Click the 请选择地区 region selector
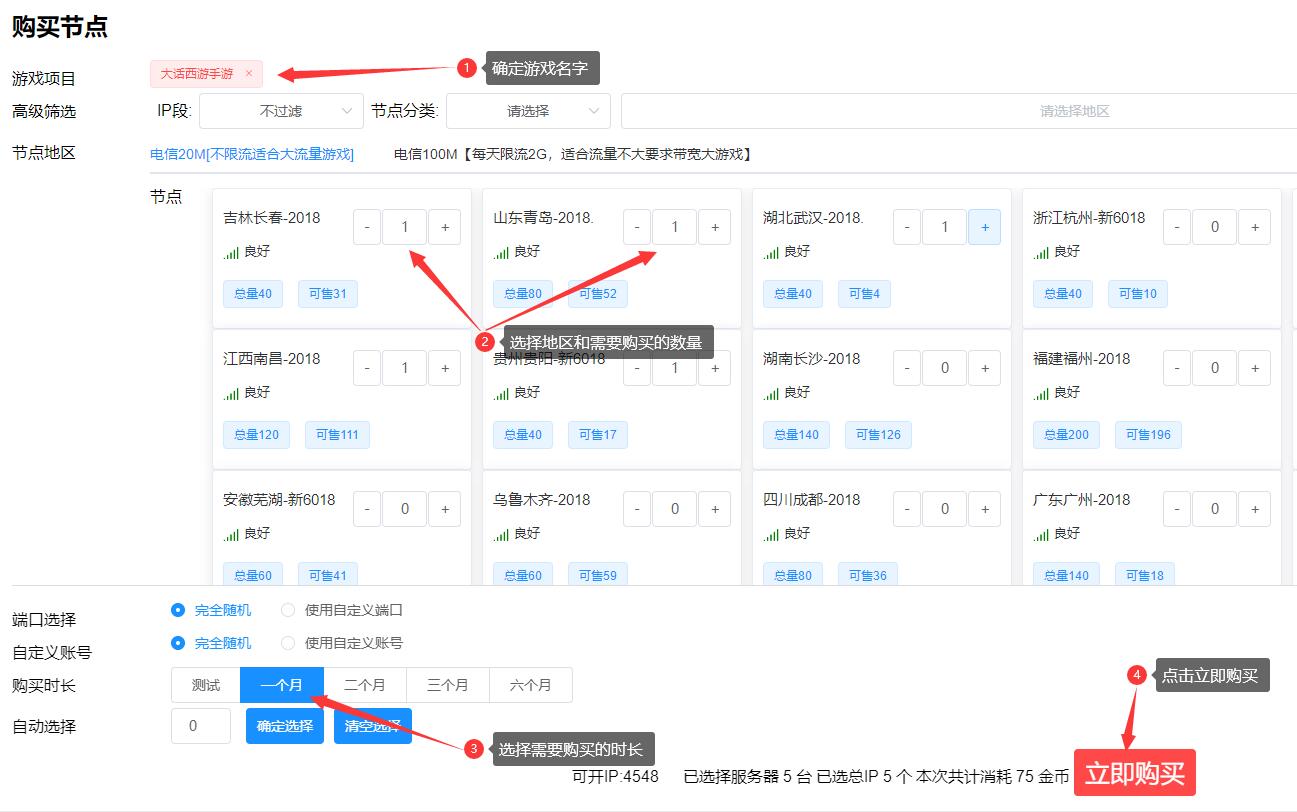The width and height of the screenshot is (1297, 812). tap(959, 111)
